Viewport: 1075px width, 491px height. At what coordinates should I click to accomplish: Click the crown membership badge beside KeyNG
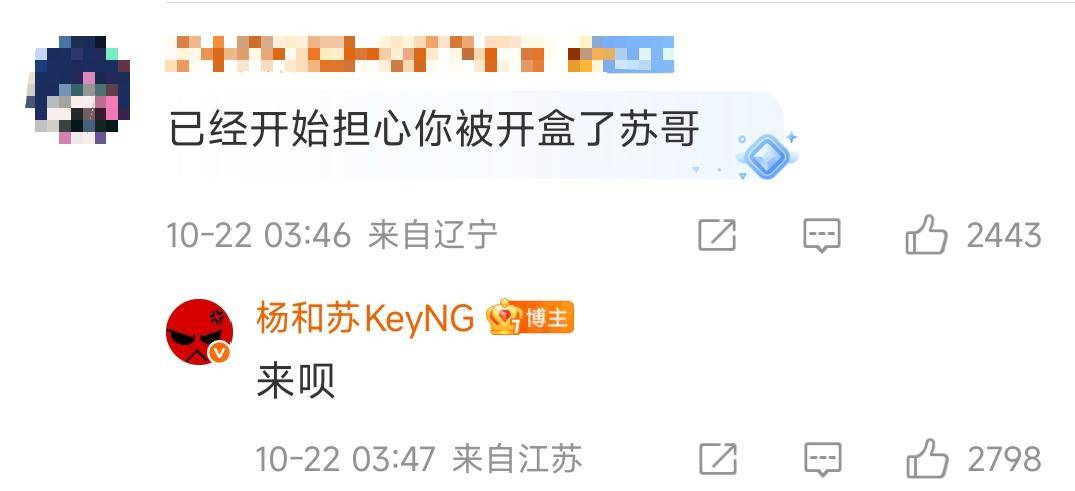coord(505,318)
